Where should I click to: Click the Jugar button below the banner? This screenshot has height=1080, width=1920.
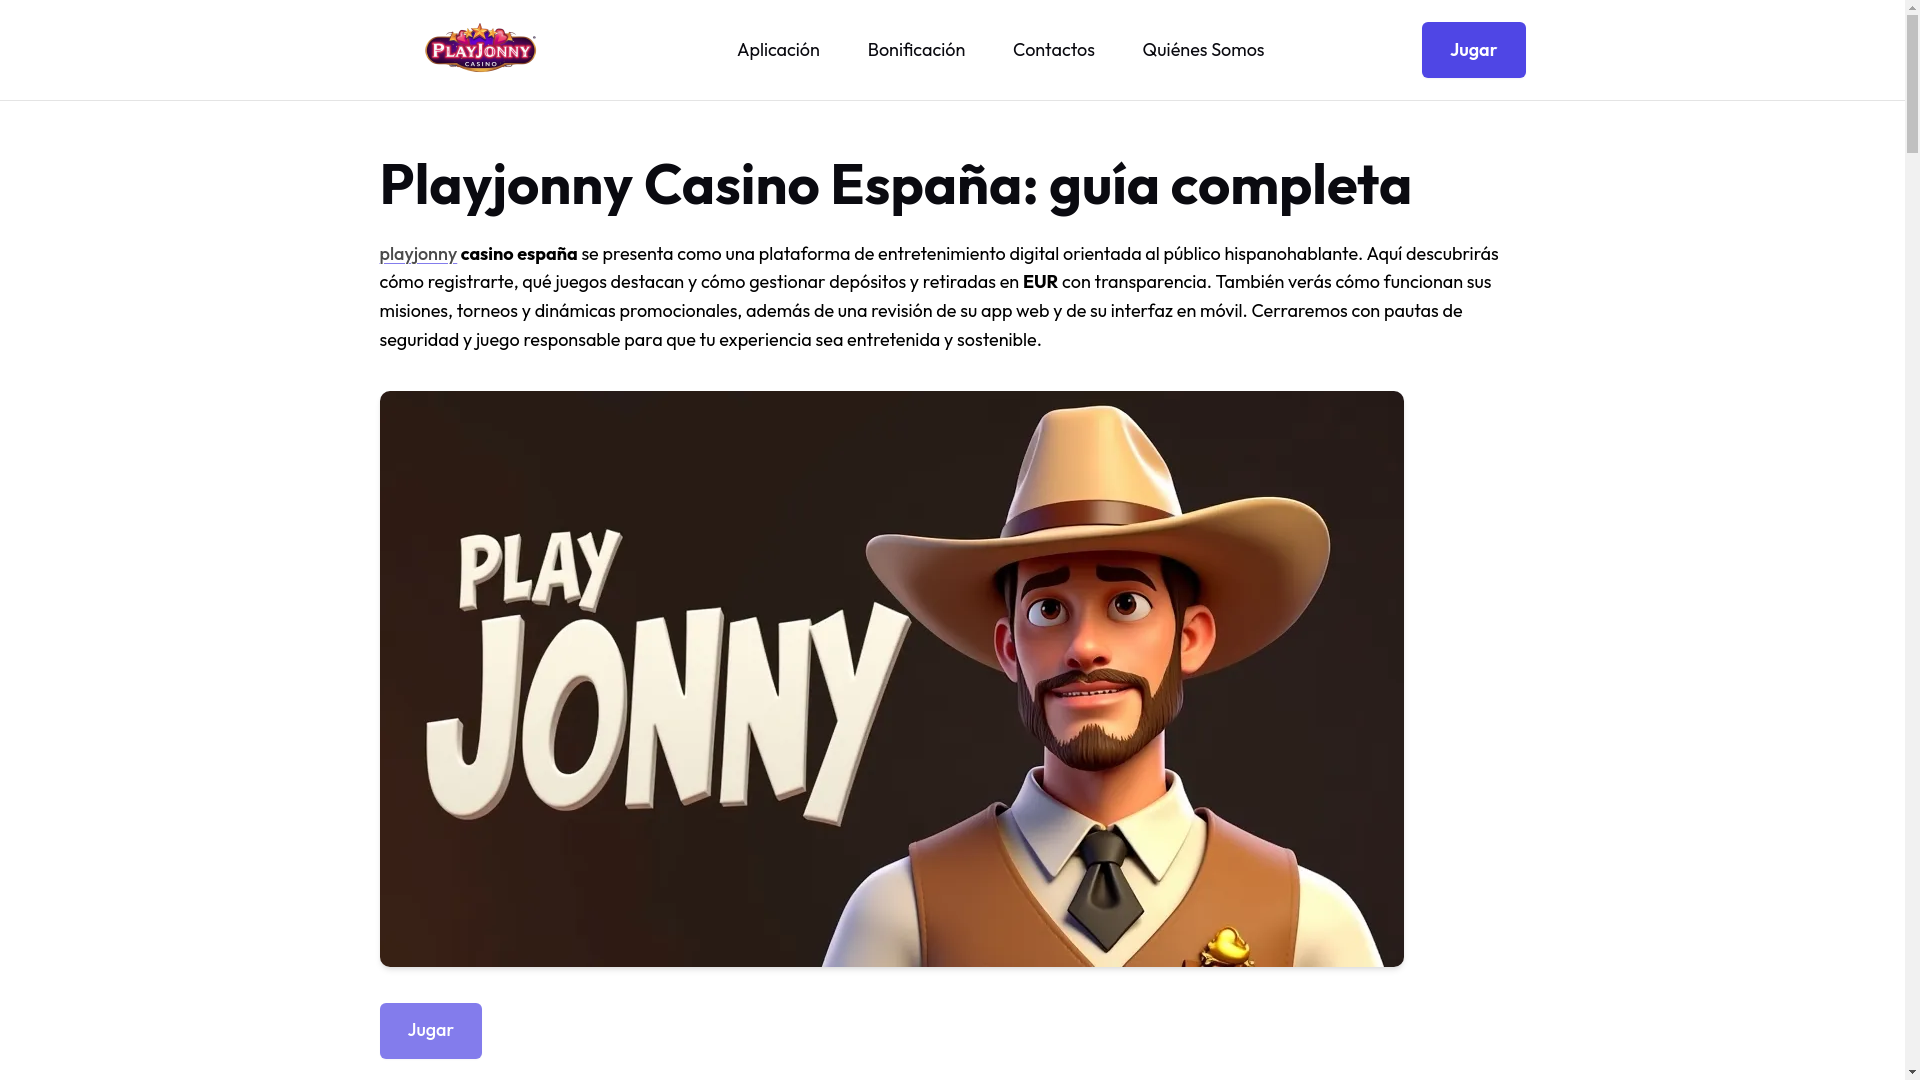430,1030
